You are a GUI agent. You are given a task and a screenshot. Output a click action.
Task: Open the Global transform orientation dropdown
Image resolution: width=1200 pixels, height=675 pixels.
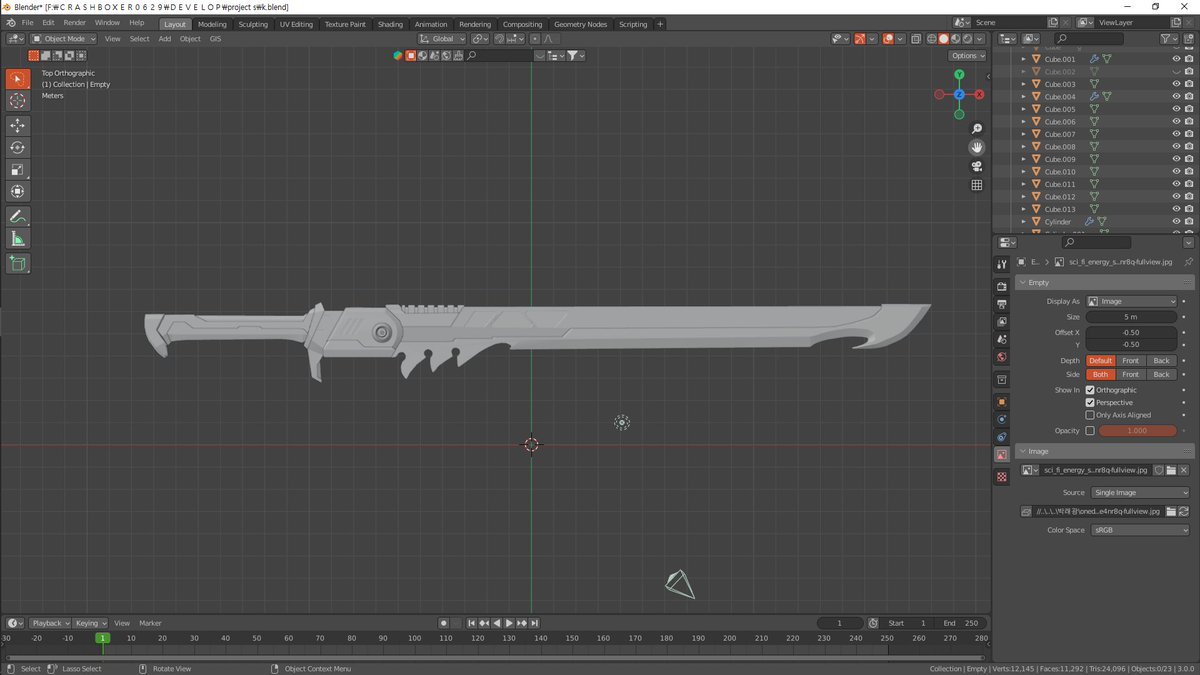pyautogui.click(x=441, y=39)
